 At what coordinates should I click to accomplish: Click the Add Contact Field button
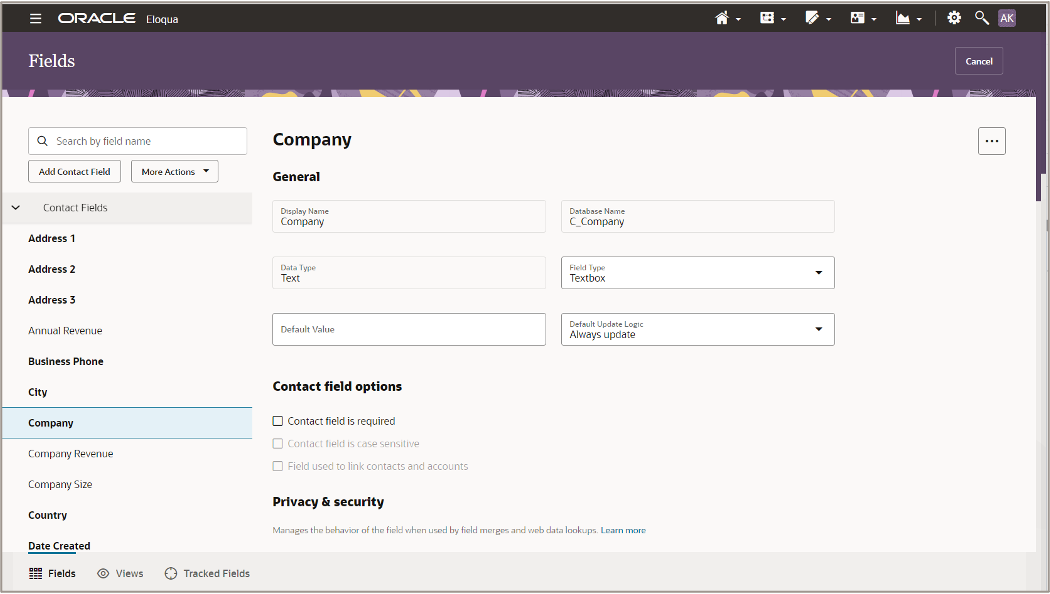[74, 172]
